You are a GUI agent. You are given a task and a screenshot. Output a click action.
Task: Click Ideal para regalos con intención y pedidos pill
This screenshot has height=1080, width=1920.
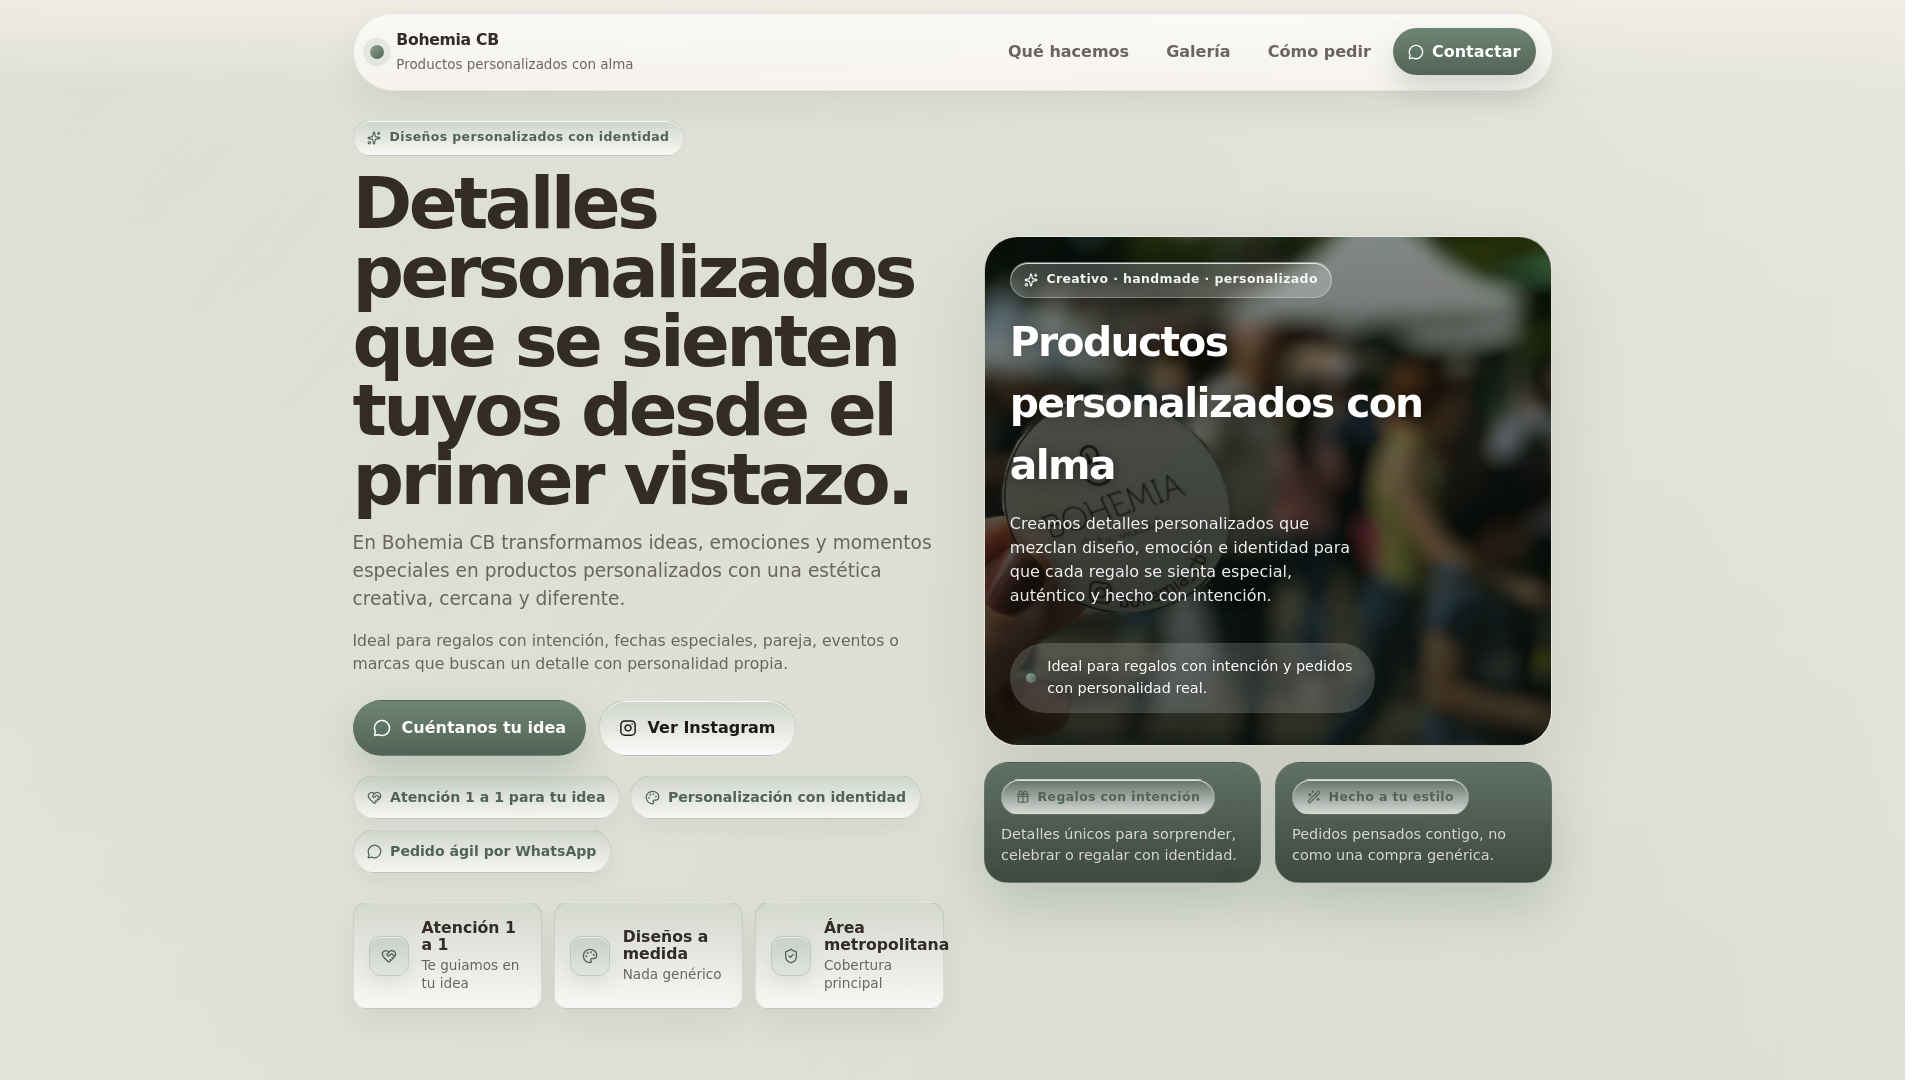1192,678
